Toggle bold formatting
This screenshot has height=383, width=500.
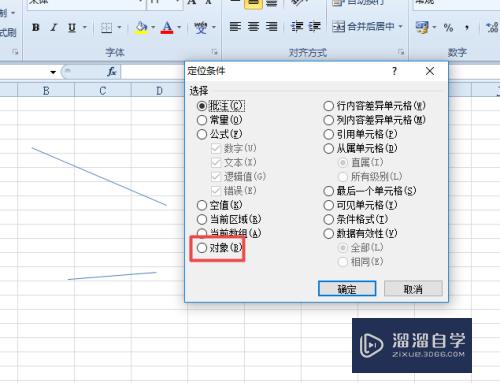click(x=36, y=27)
